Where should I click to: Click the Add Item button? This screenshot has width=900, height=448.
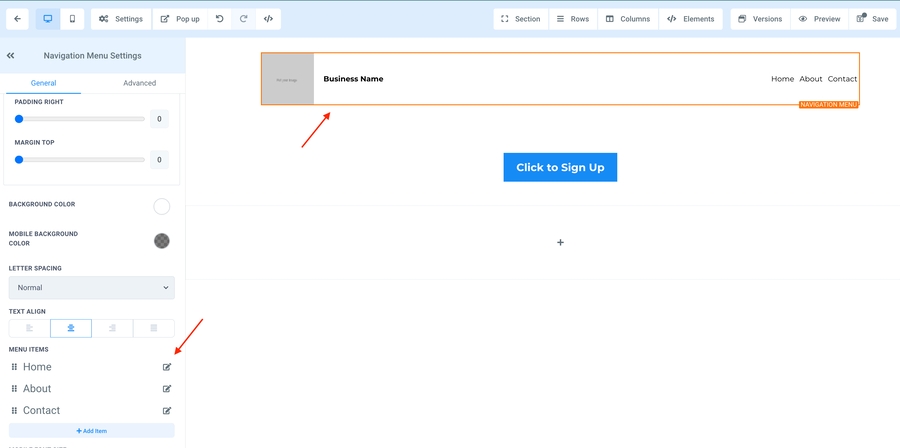92,431
